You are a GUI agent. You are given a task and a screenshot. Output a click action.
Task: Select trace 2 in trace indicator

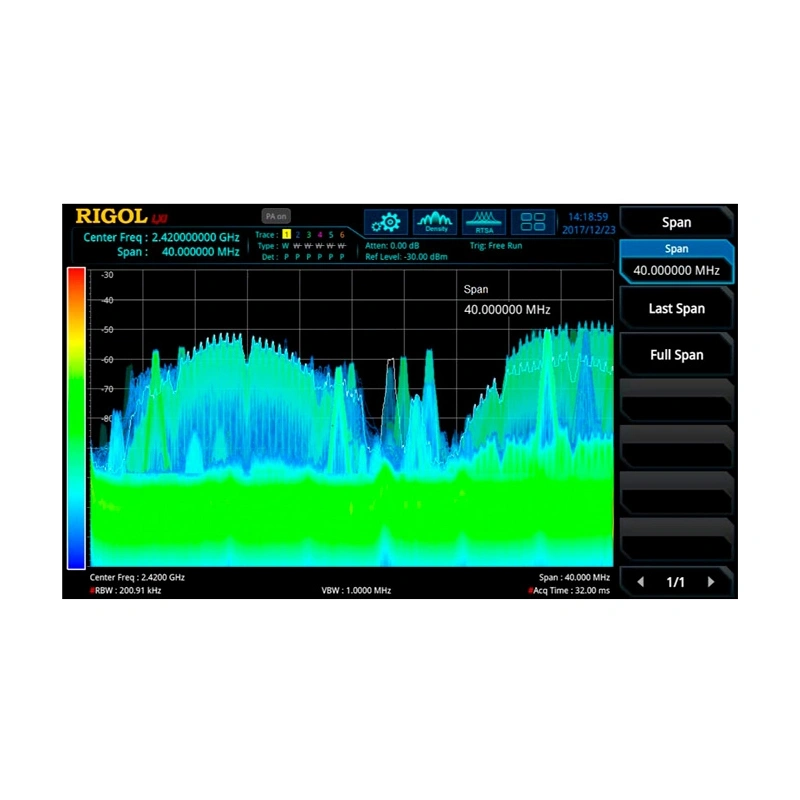297,234
